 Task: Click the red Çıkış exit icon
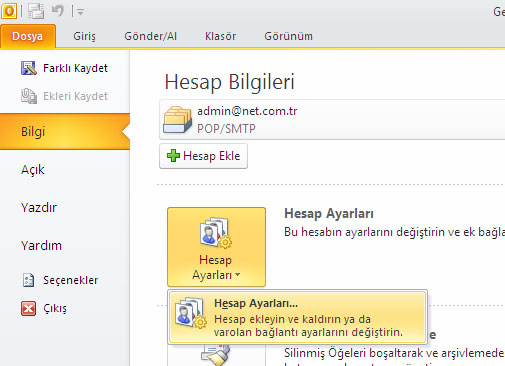tap(28, 308)
